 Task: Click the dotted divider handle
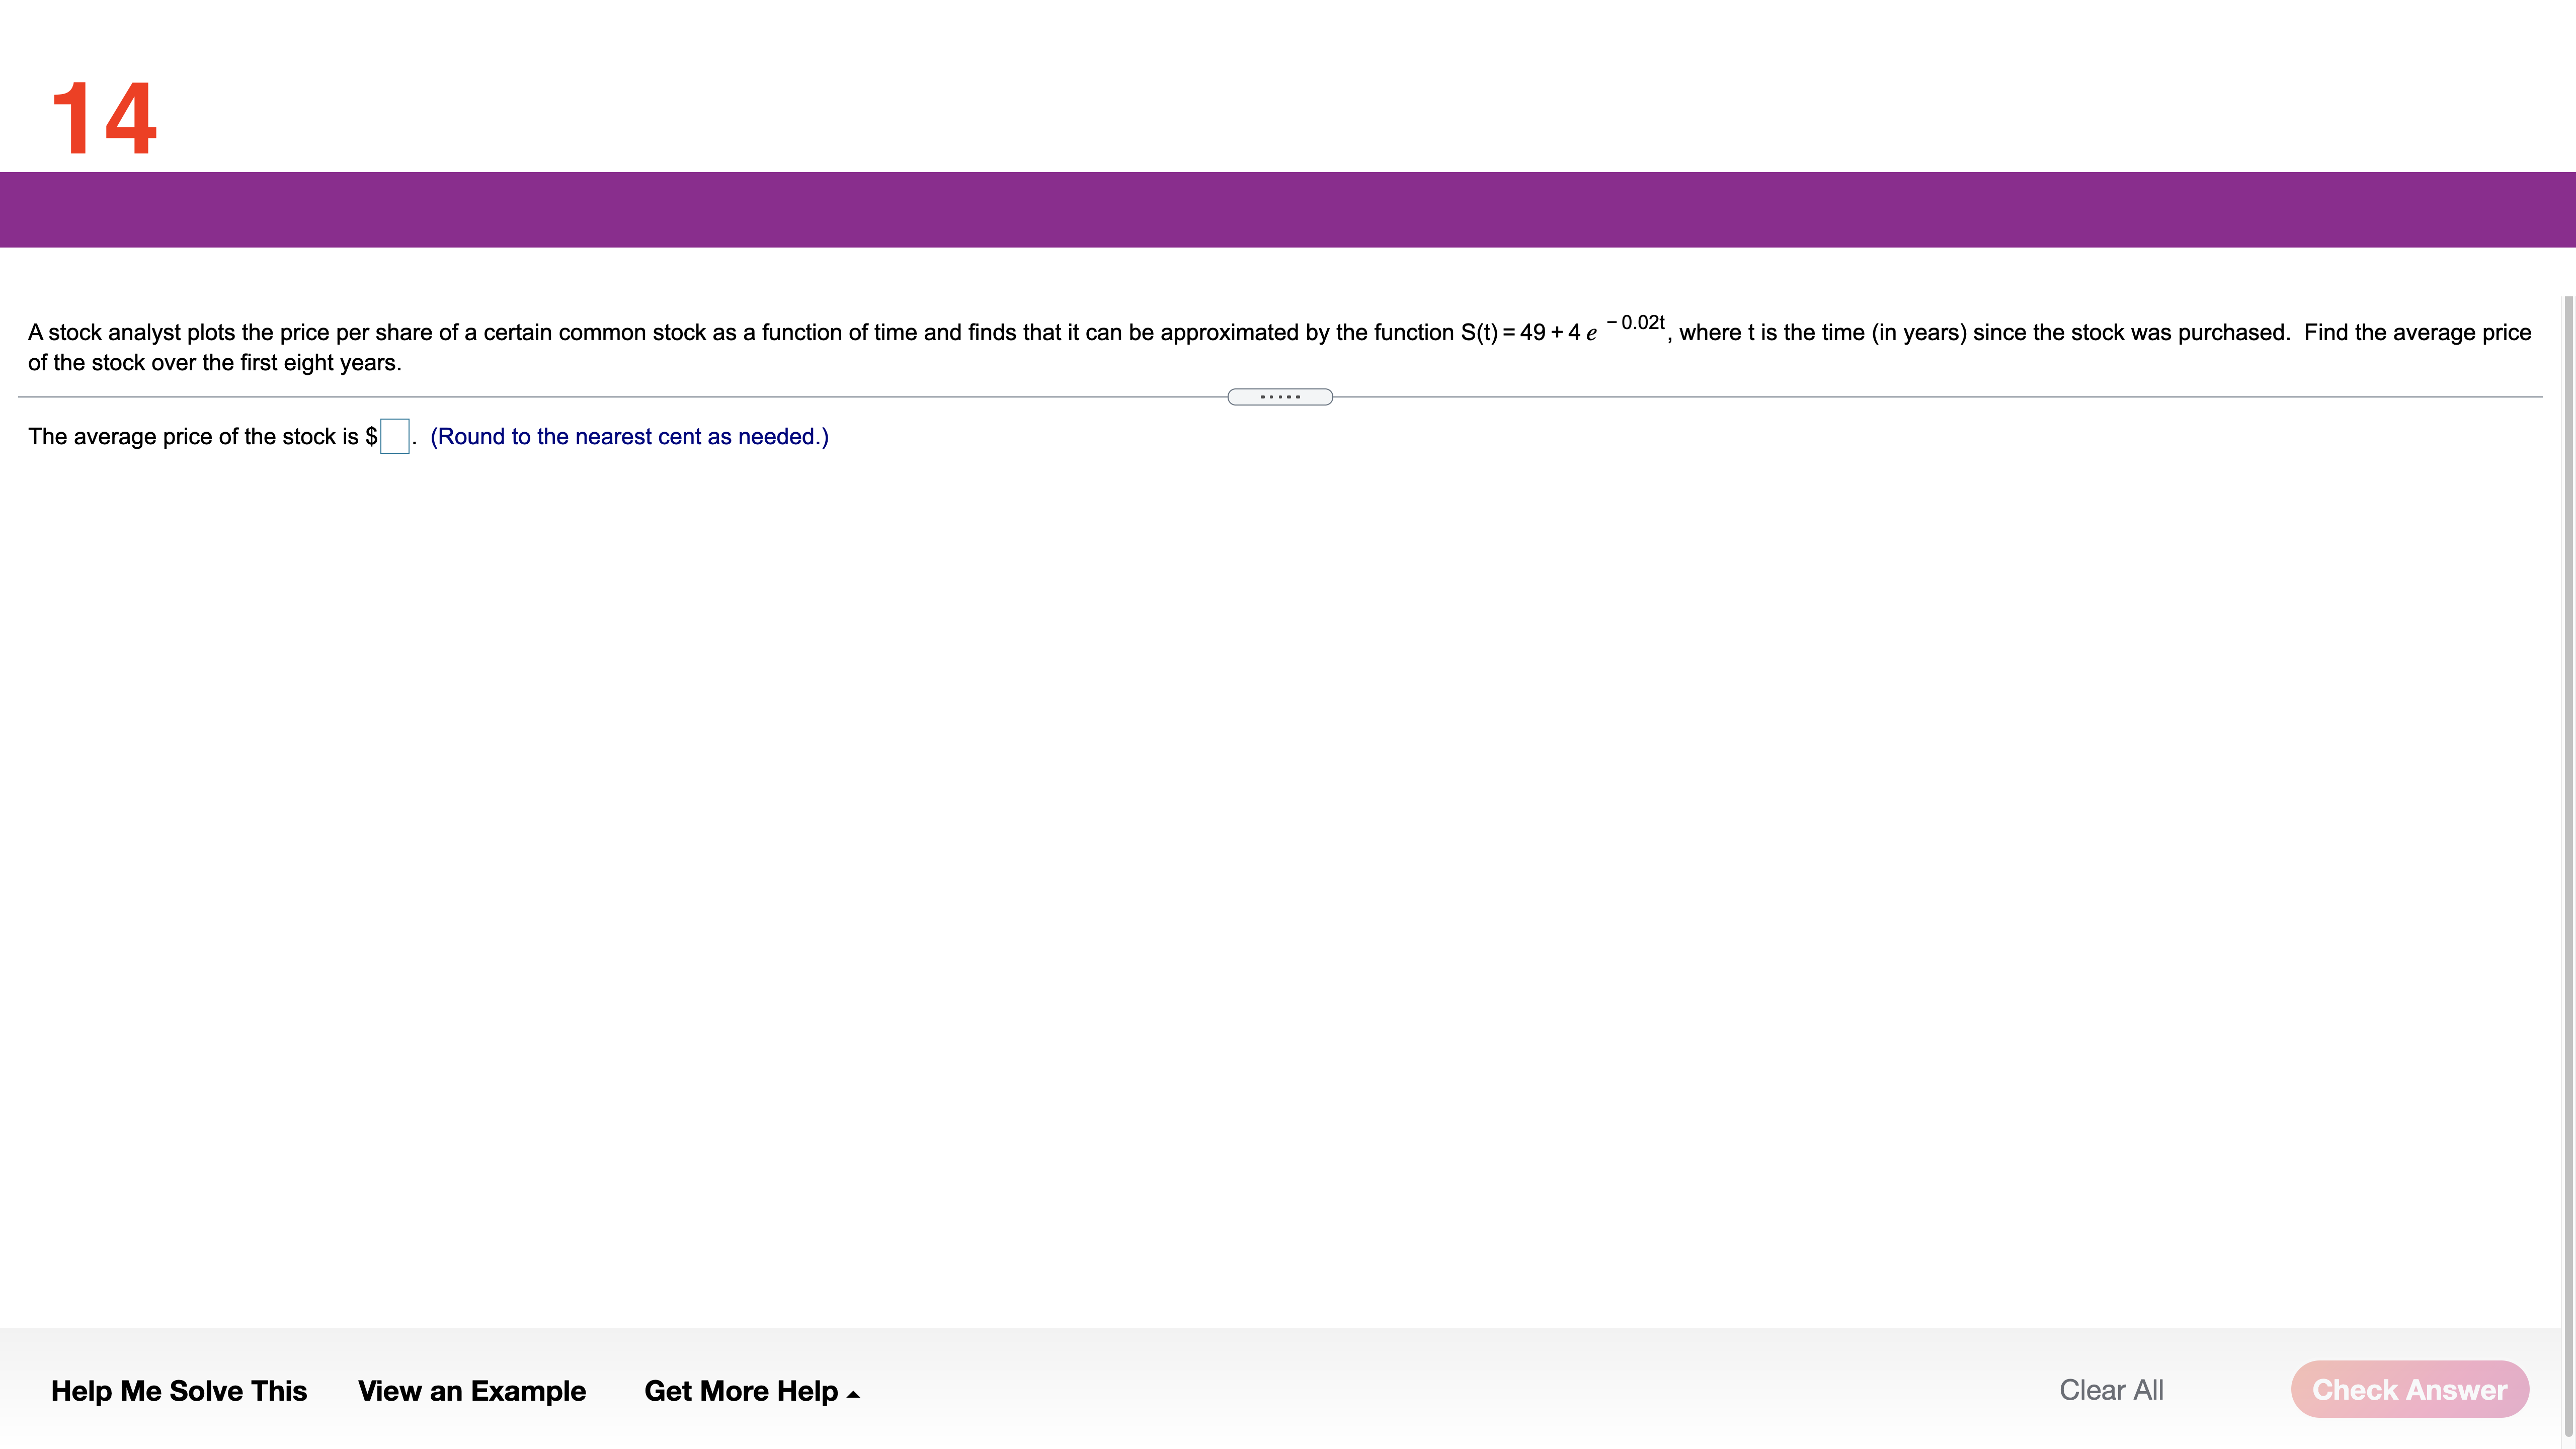click(x=1279, y=397)
